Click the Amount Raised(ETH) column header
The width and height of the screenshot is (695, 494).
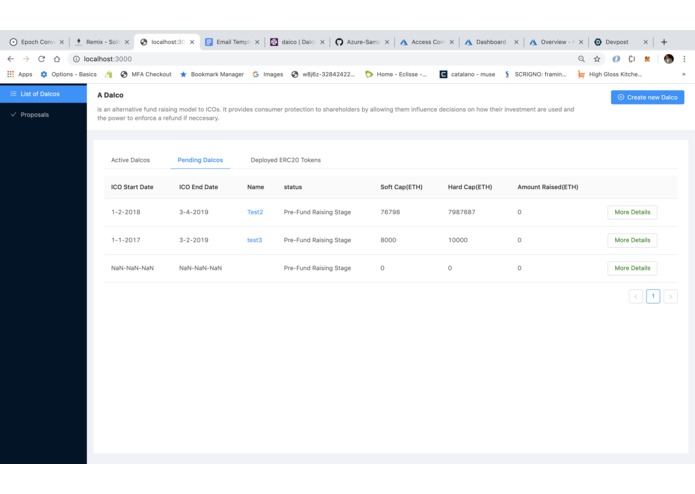click(x=548, y=187)
